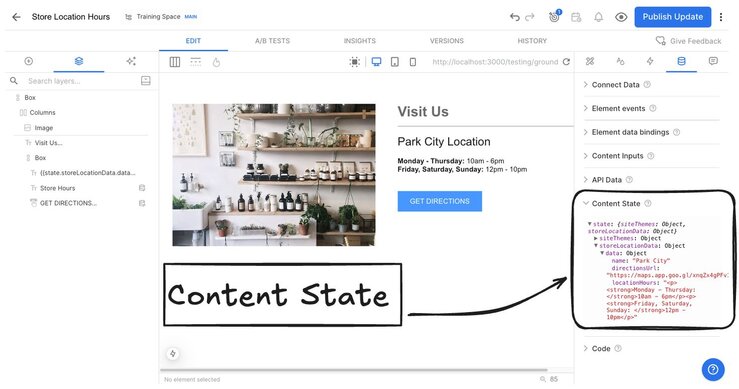Click the Publish Update button

[x=673, y=17]
